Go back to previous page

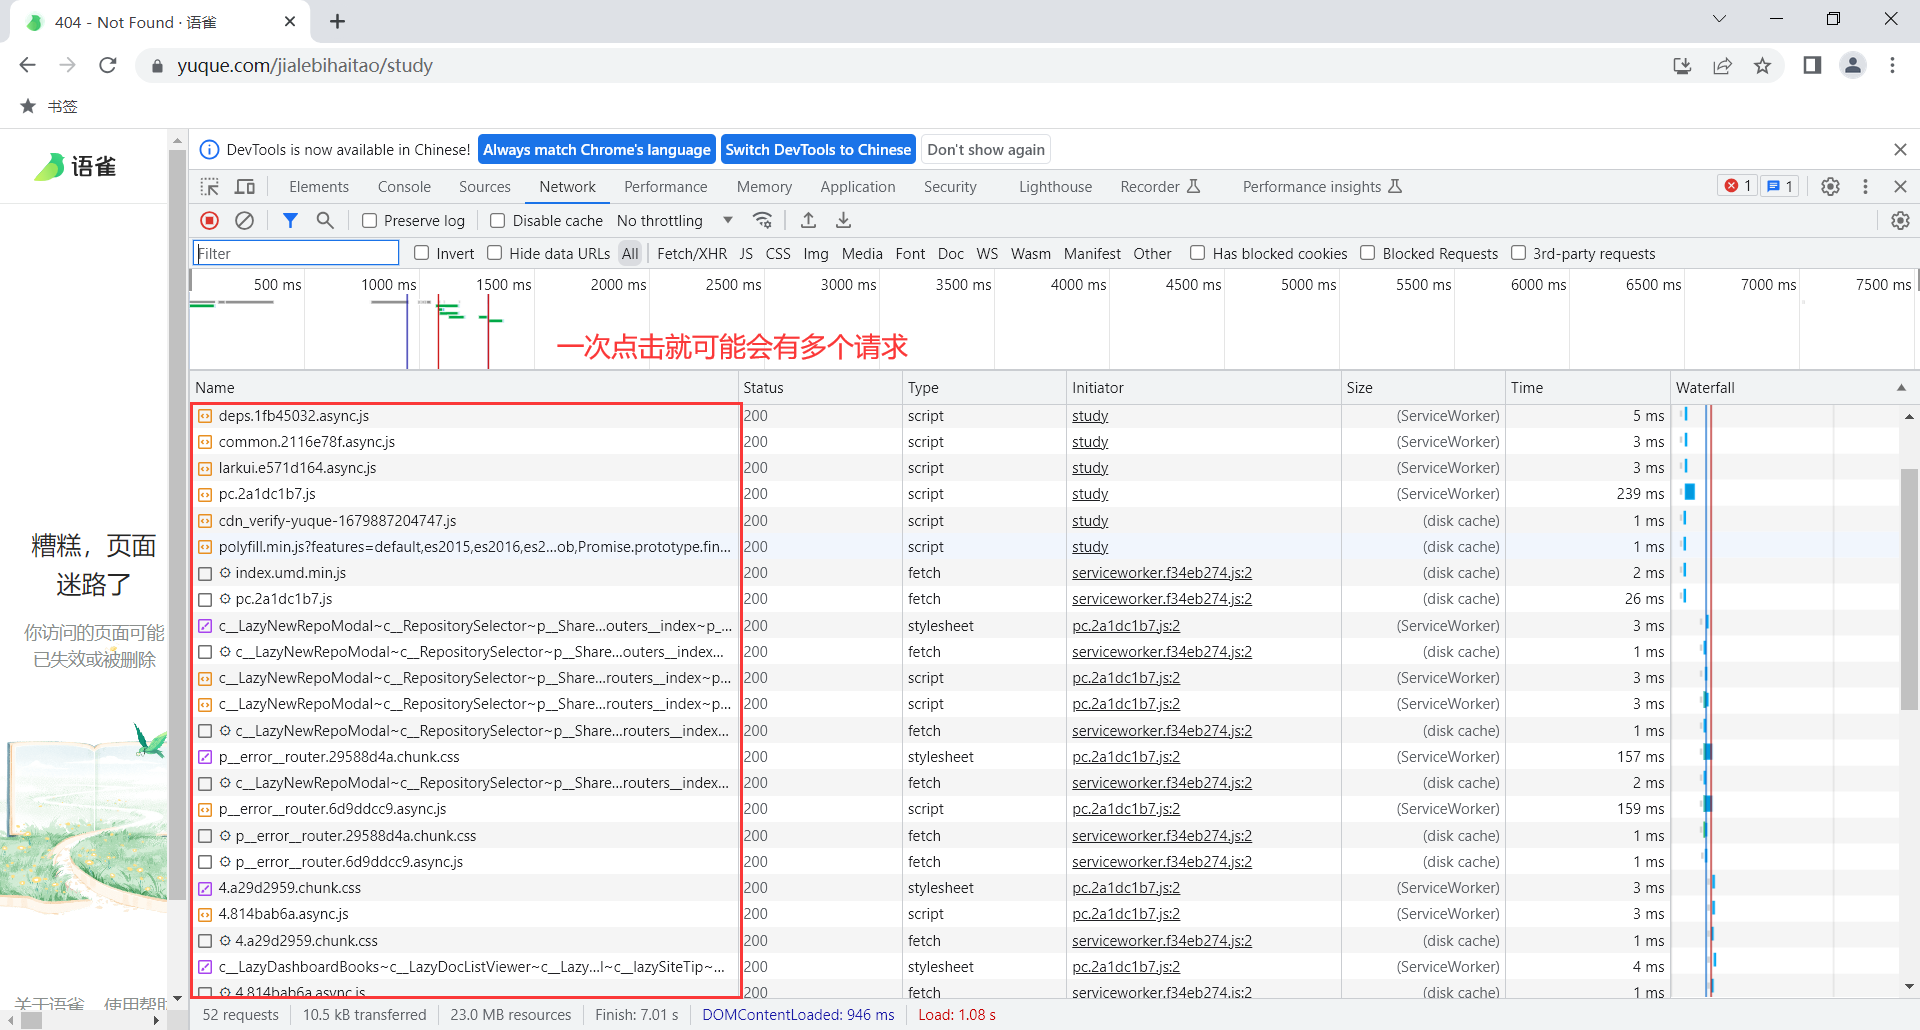[x=27, y=65]
